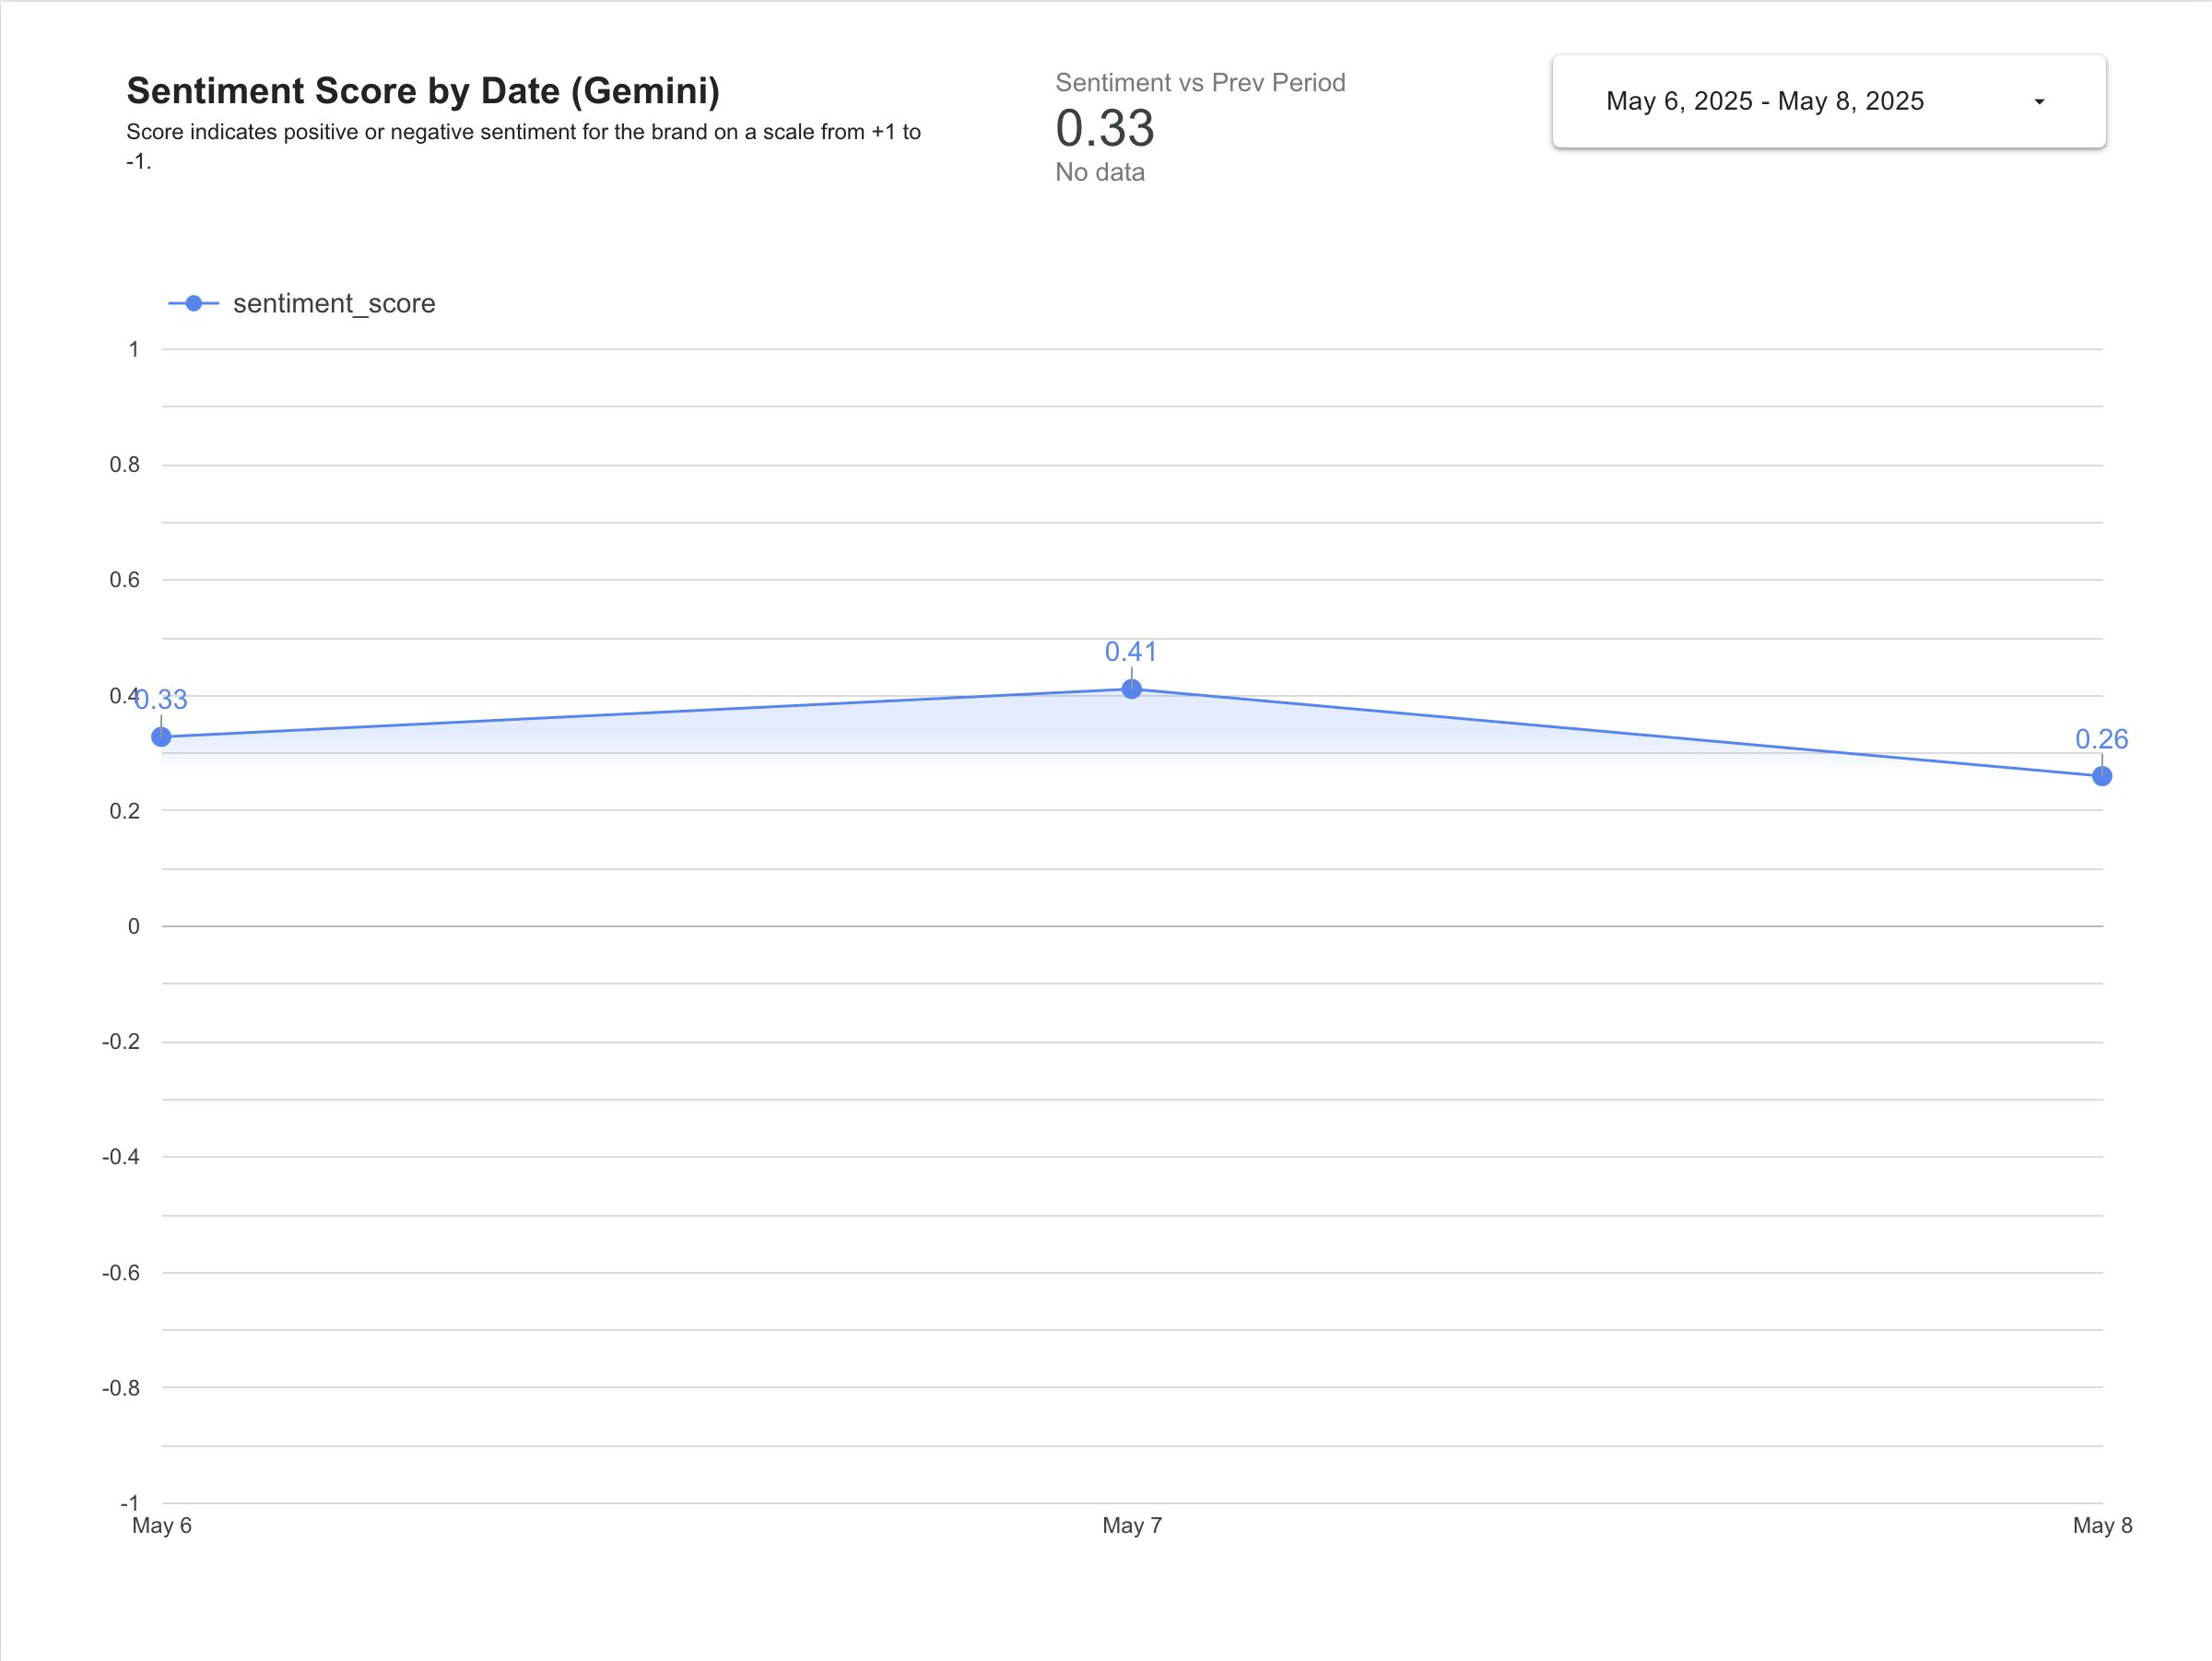Click the 0.26 data label
Viewport: 2212px width, 1661px height.
pos(2101,739)
